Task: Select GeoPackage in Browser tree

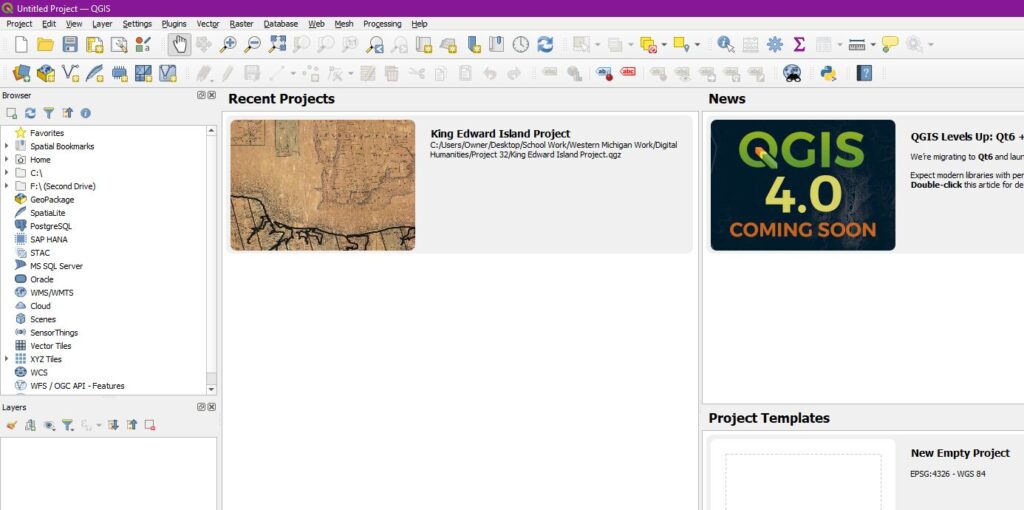Action: 52,199
